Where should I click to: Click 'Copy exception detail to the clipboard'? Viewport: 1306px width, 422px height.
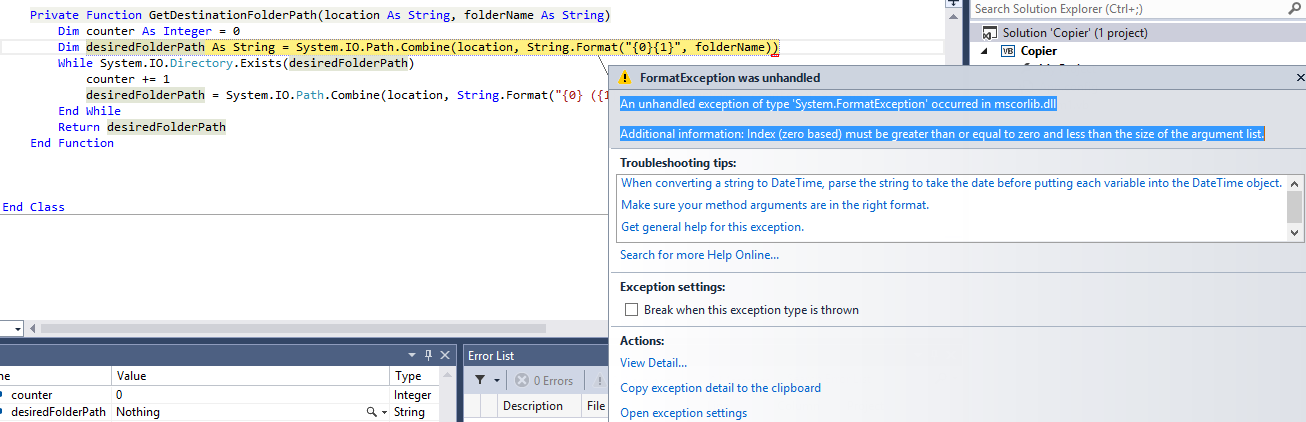coord(720,388)
